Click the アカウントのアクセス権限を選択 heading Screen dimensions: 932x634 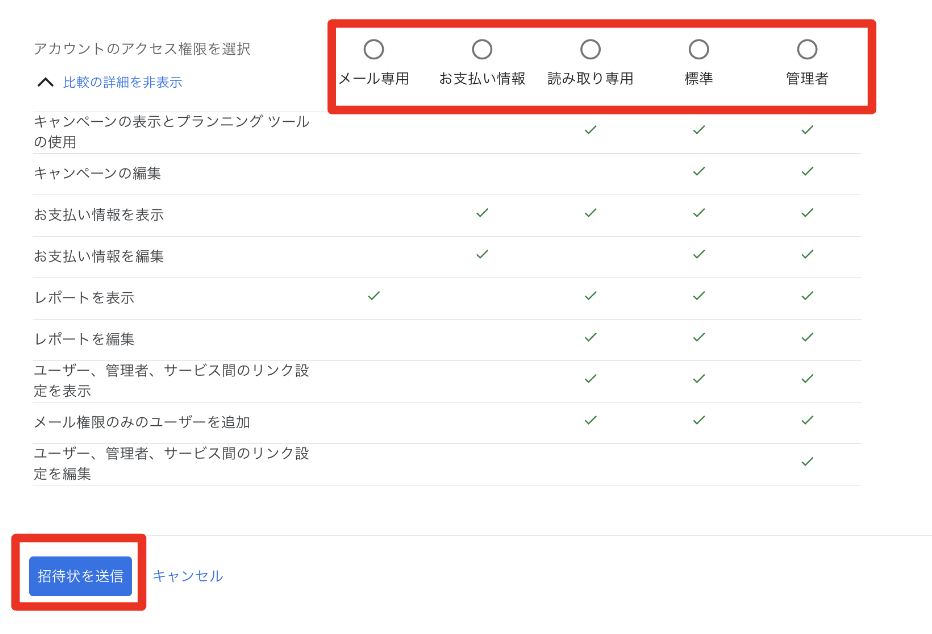[x=142, y=49]
